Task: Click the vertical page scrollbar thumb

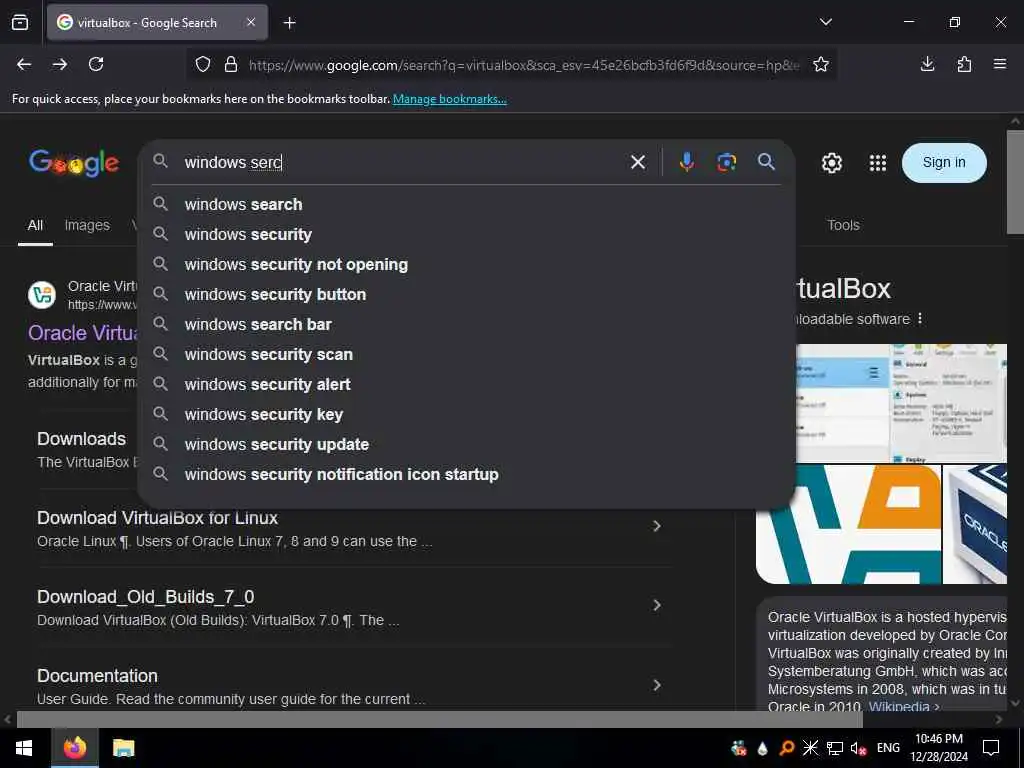Action: point(1015,182)
